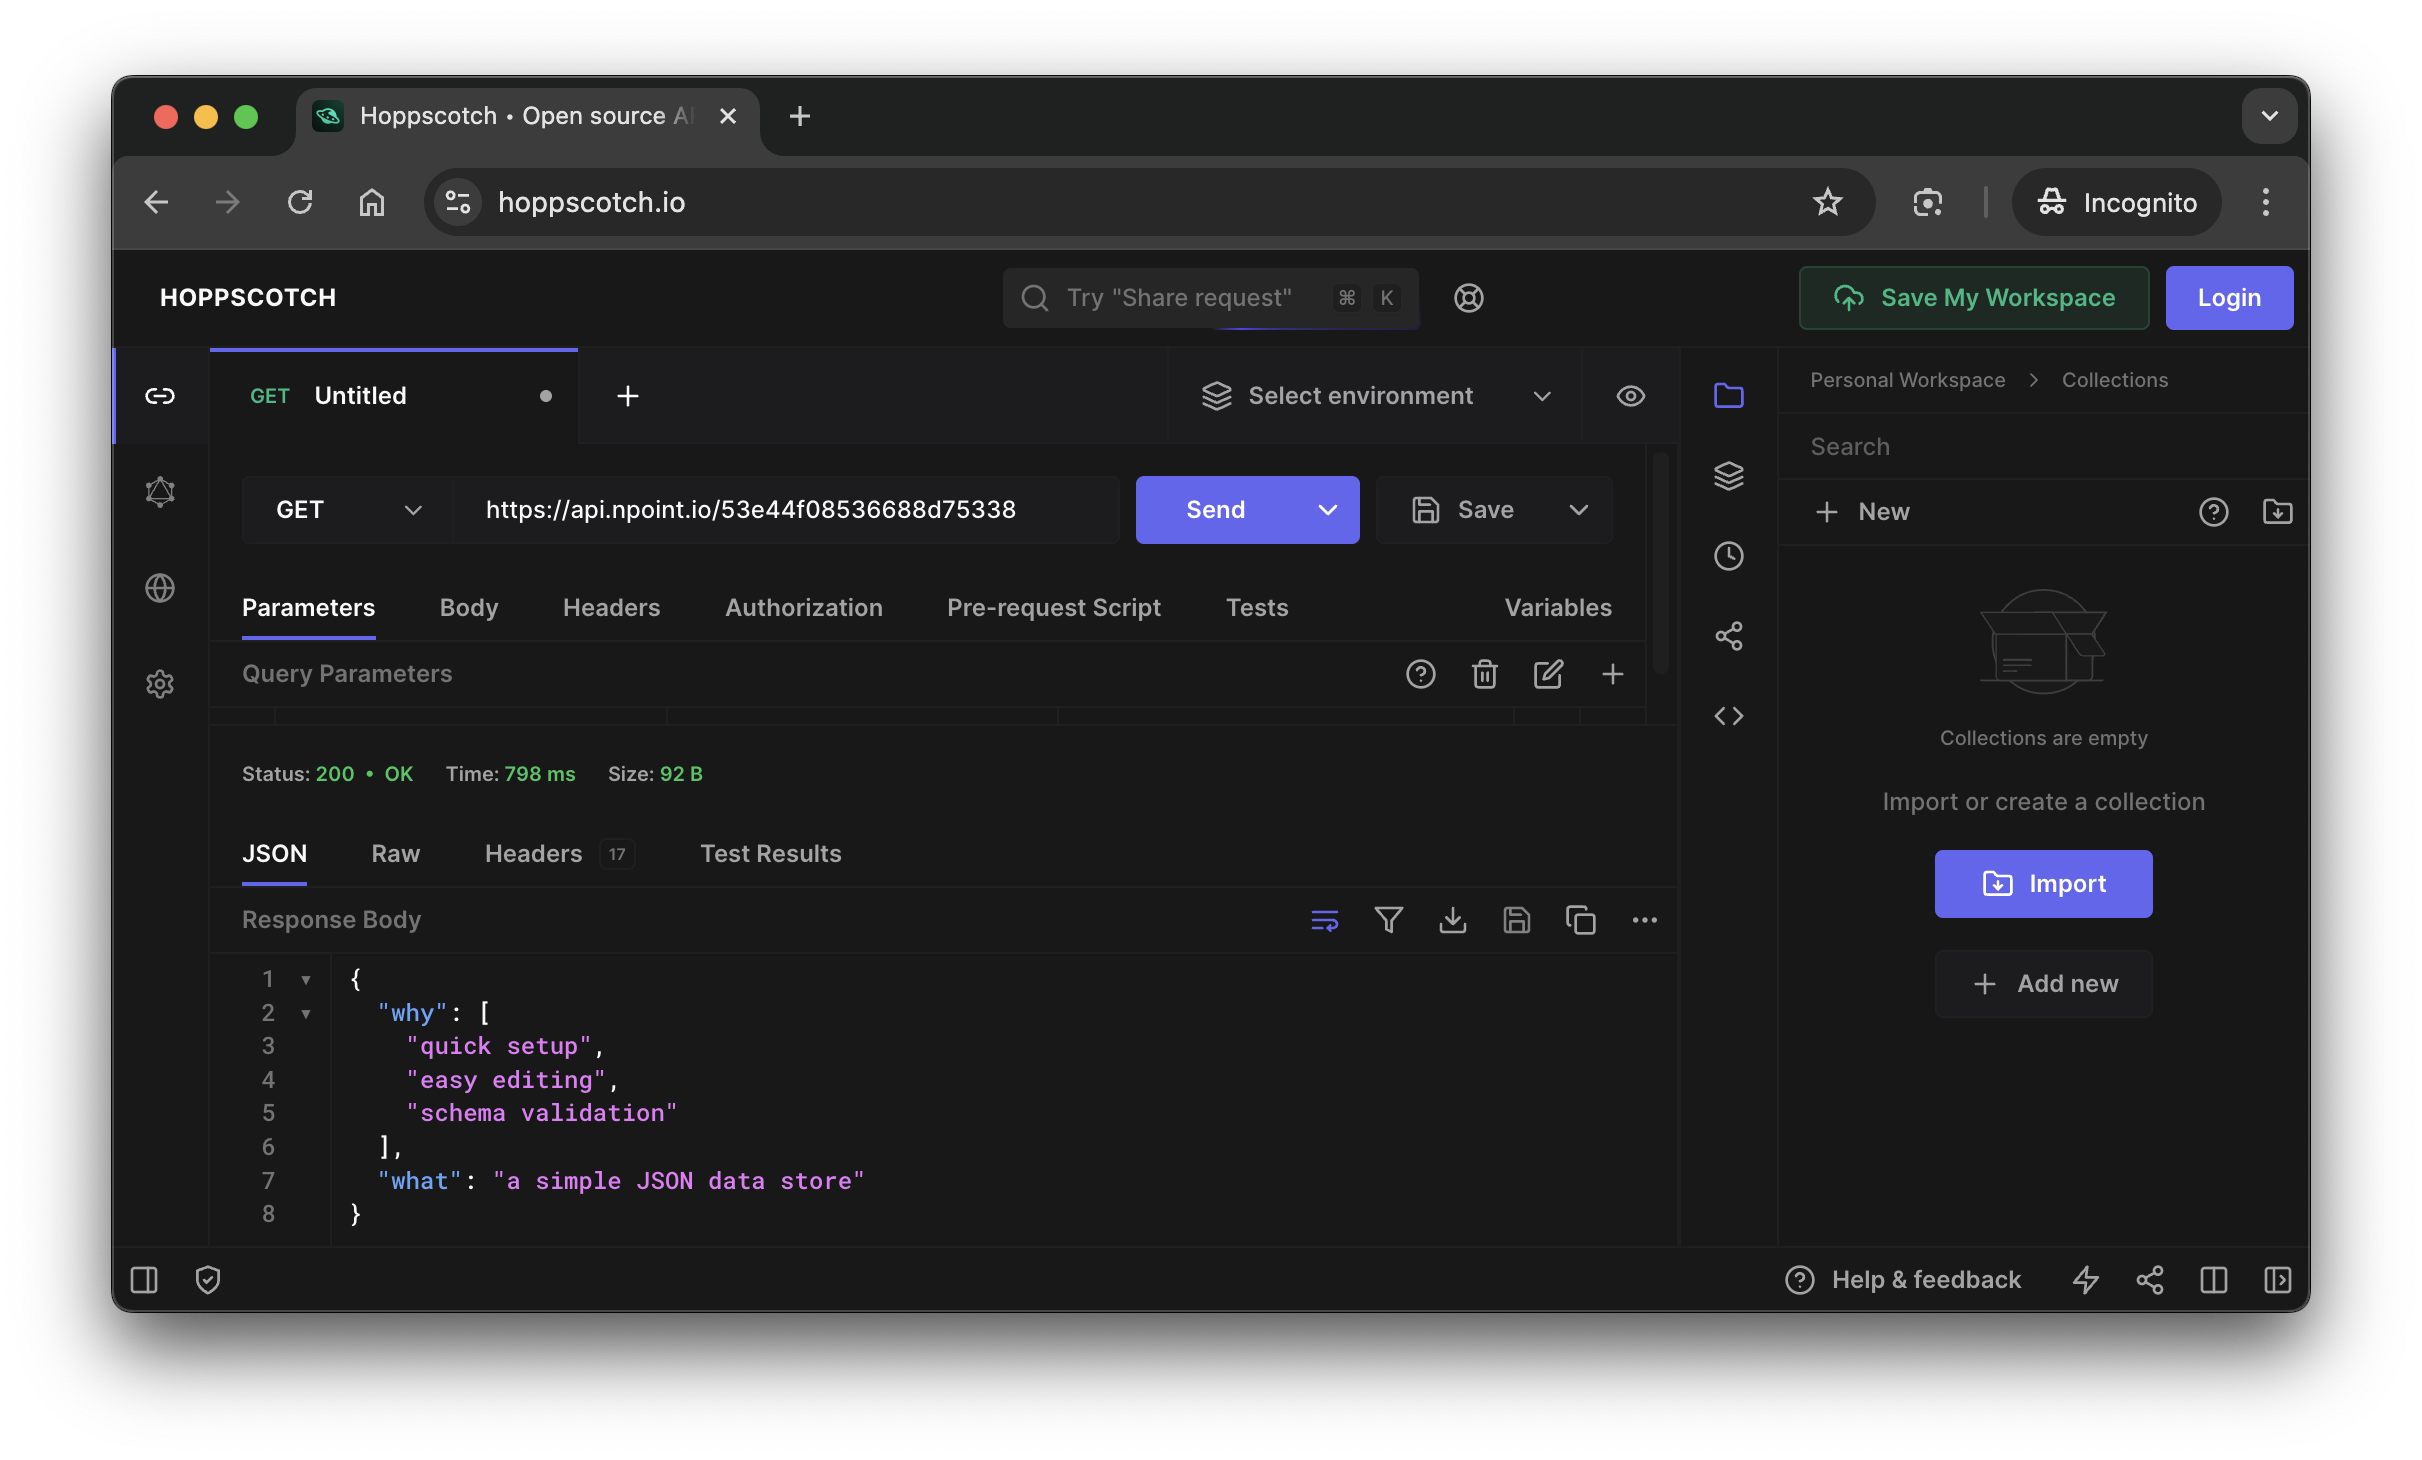Reload the page in browser toolbar
The width and height of the screenshot is (2422, 1460).
tap(300, 202)
